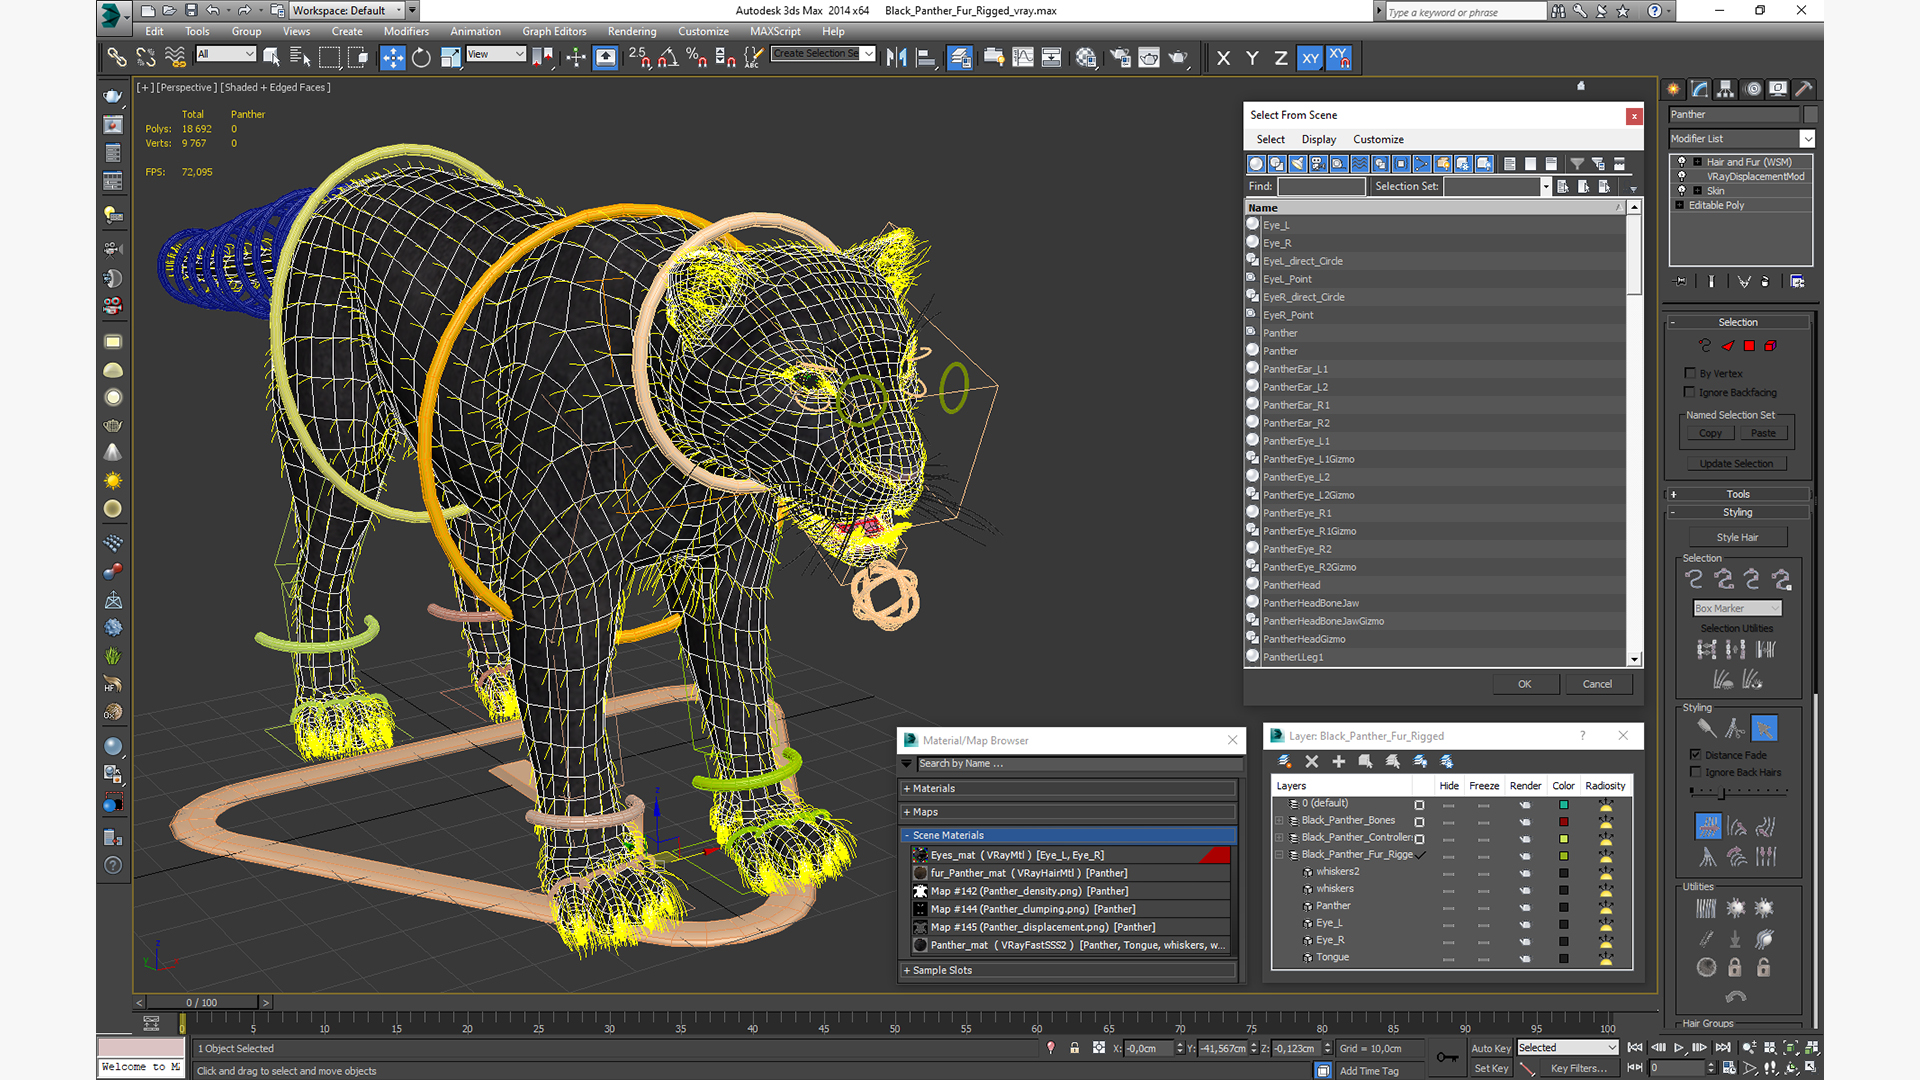Enable Ignore Back Hairs checkbox

click(x=1695, y=772)
